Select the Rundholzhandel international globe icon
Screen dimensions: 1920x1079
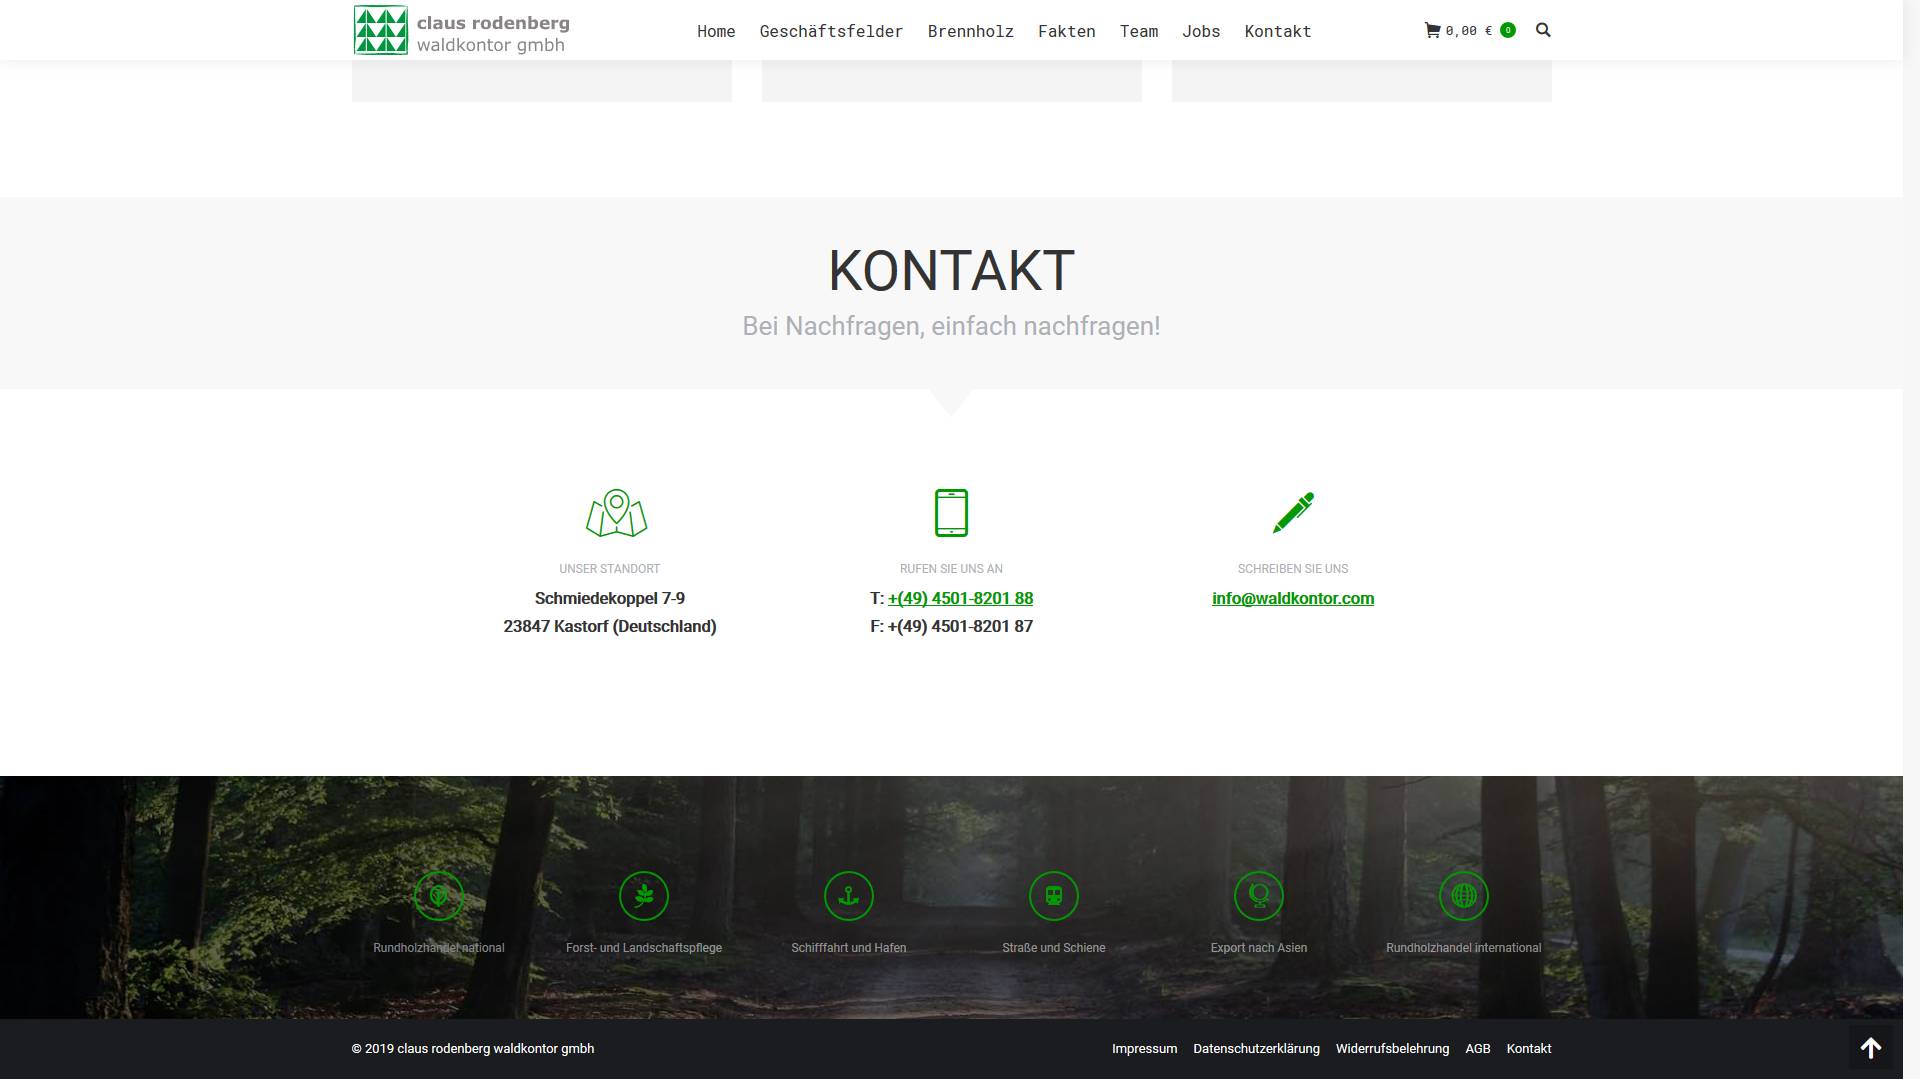1464,895
